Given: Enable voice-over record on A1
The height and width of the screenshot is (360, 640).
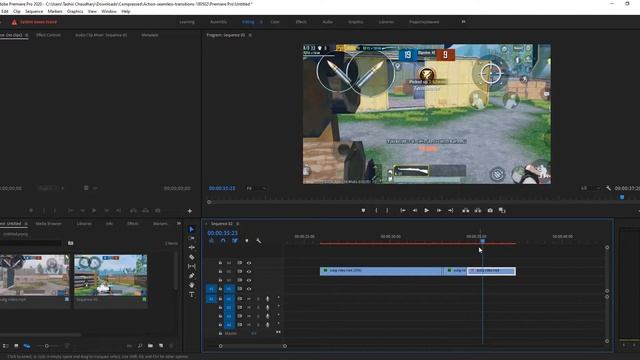Looking at the screenshot, I should pos(268,299).
